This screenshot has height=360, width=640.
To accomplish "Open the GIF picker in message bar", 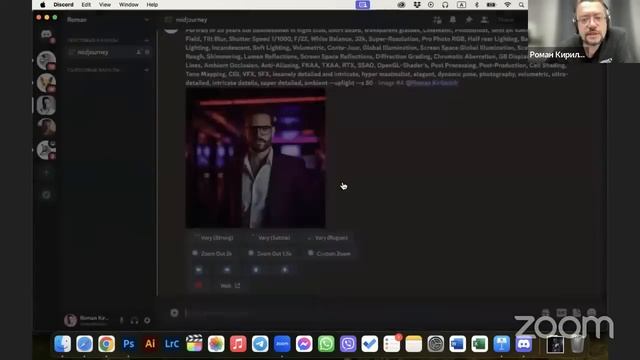I will [561, 313].
